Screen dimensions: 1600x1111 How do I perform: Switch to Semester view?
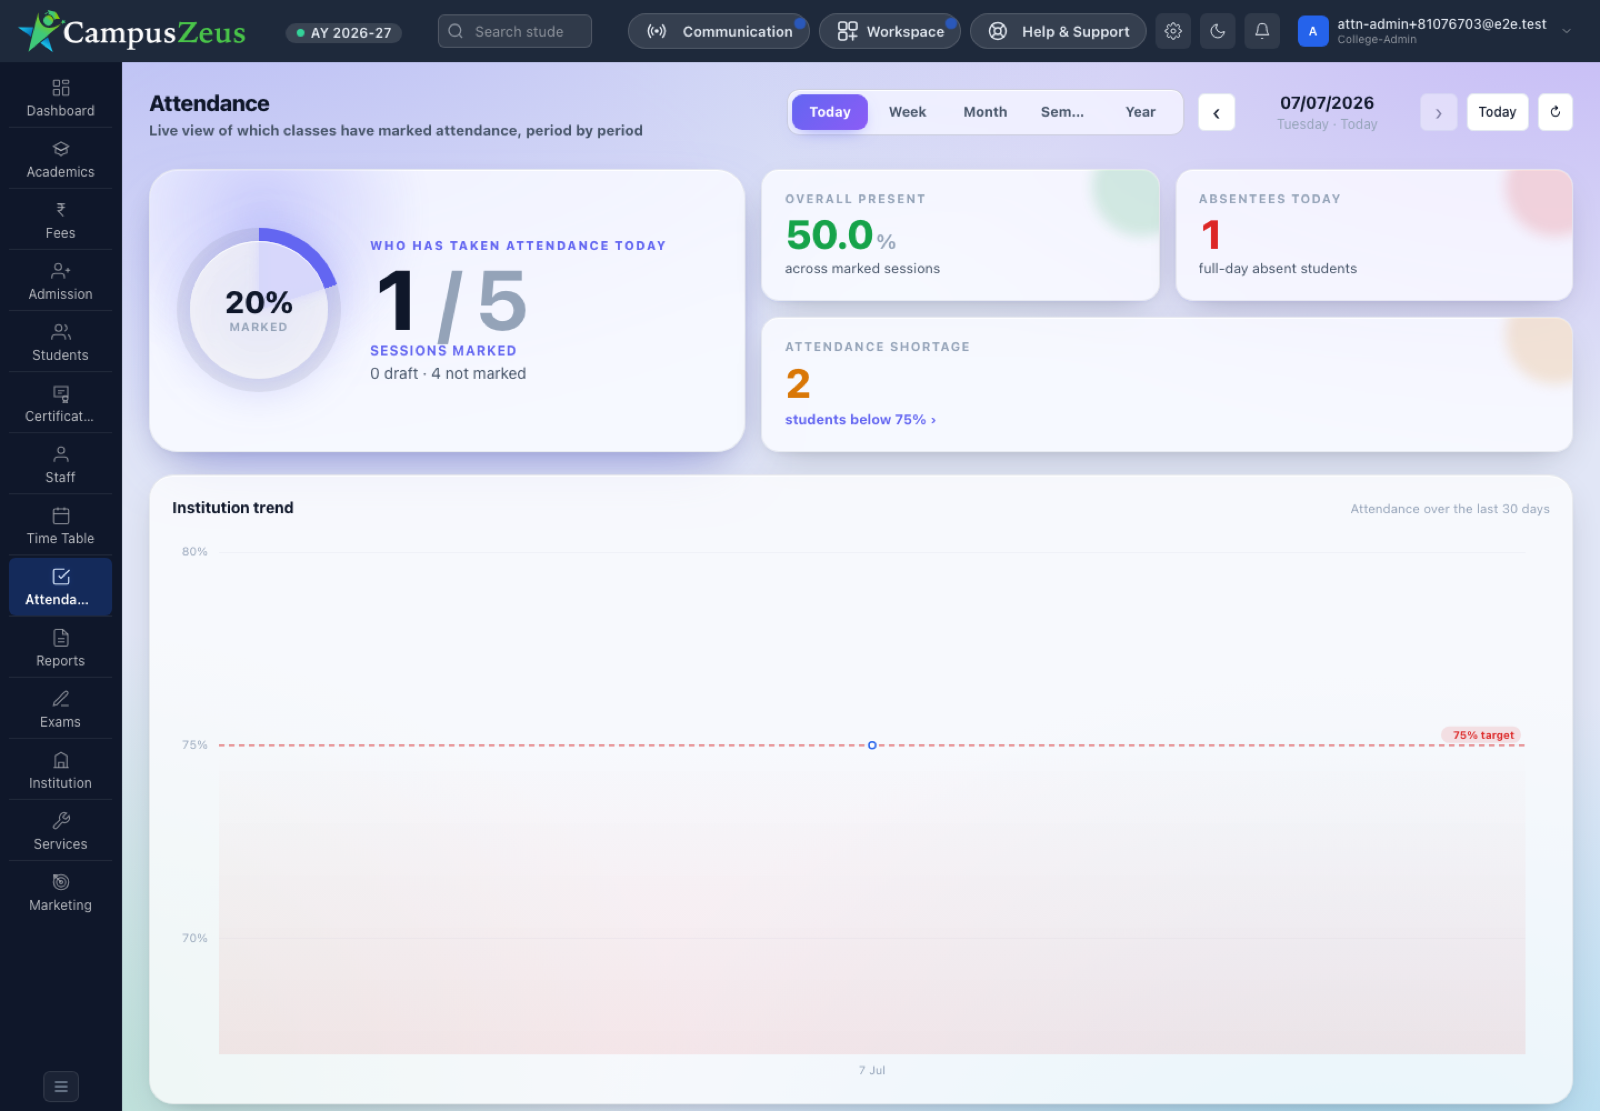pos(1062,112)
